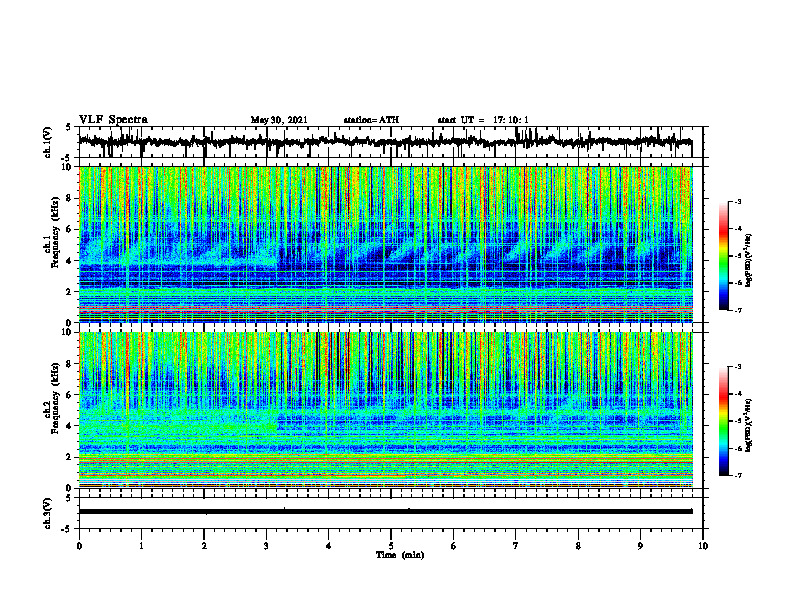This screenshot has height=612, width=792.
Task: Click the time axis tick label "7"
Action: [x=516, y=546]
